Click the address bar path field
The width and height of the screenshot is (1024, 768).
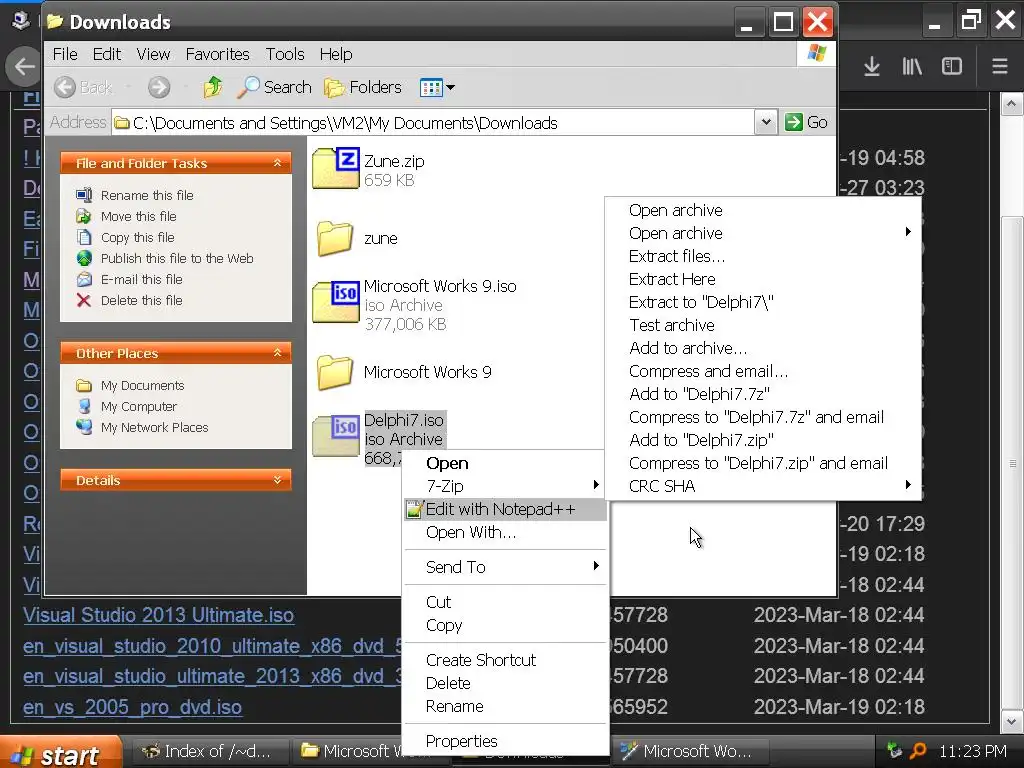click(x=433, y=123)
